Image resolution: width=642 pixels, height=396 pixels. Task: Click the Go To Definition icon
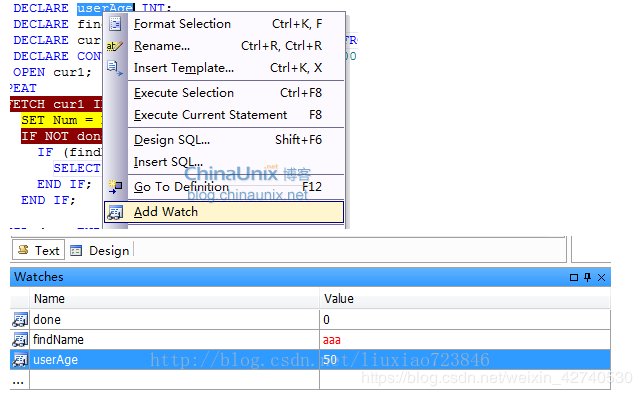[x=115, y=187]
